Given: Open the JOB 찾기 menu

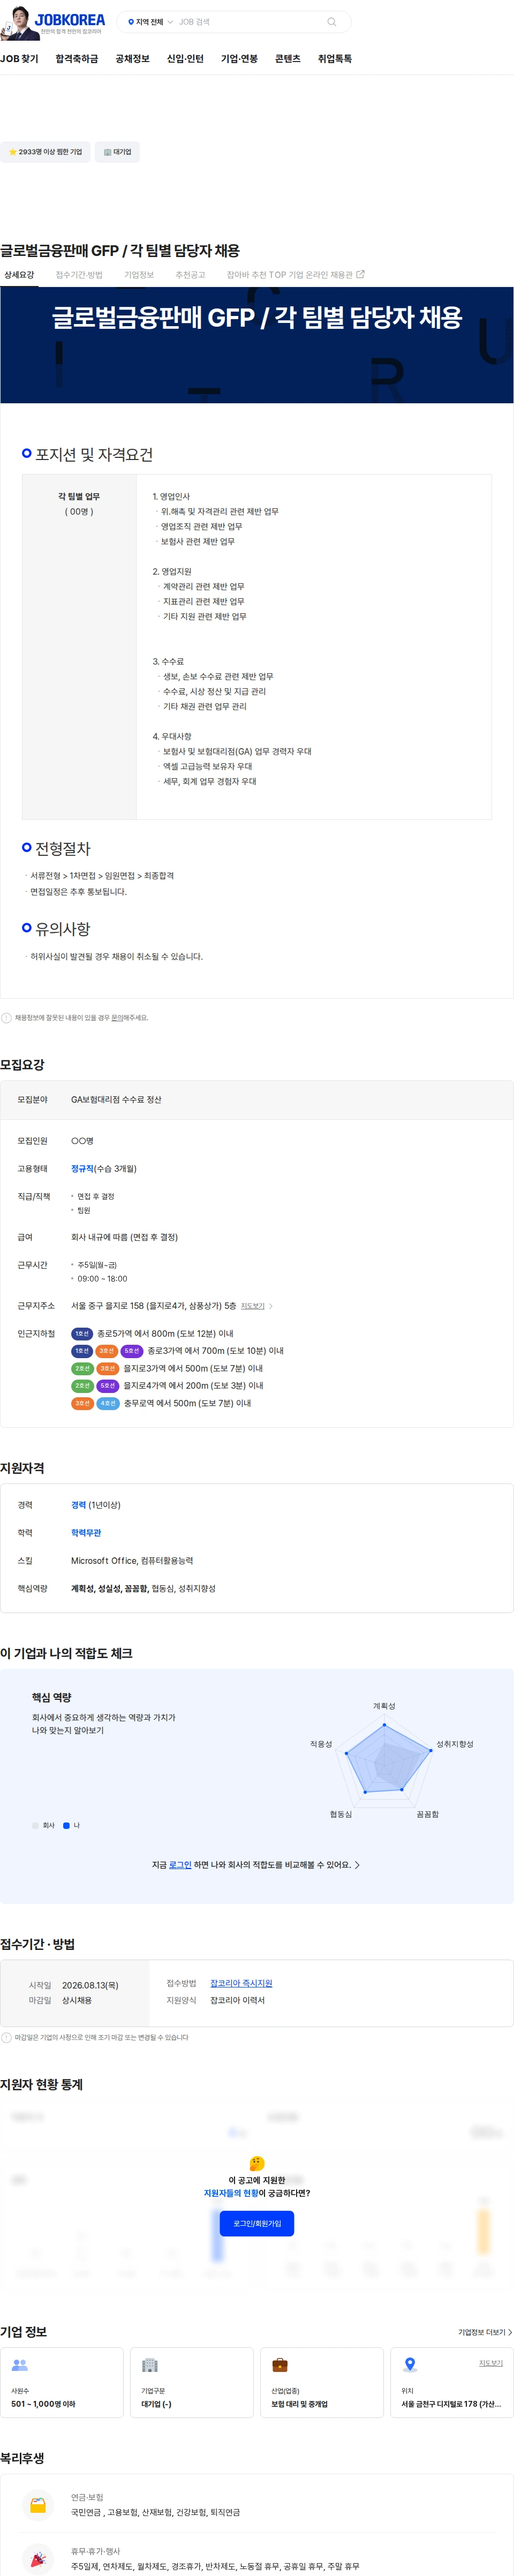Looking at the screenshot, I should pos(19,59).
